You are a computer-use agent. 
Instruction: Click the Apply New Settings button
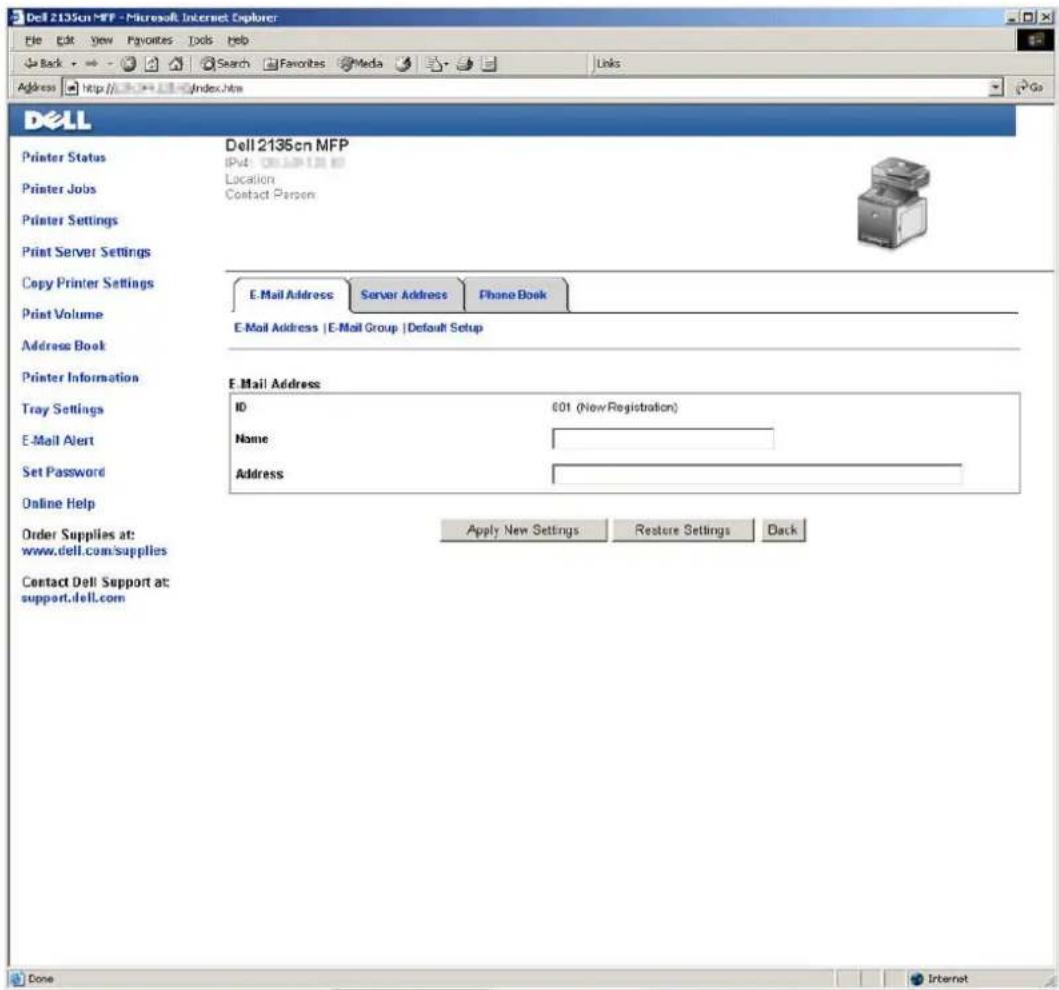pos(523,530)
